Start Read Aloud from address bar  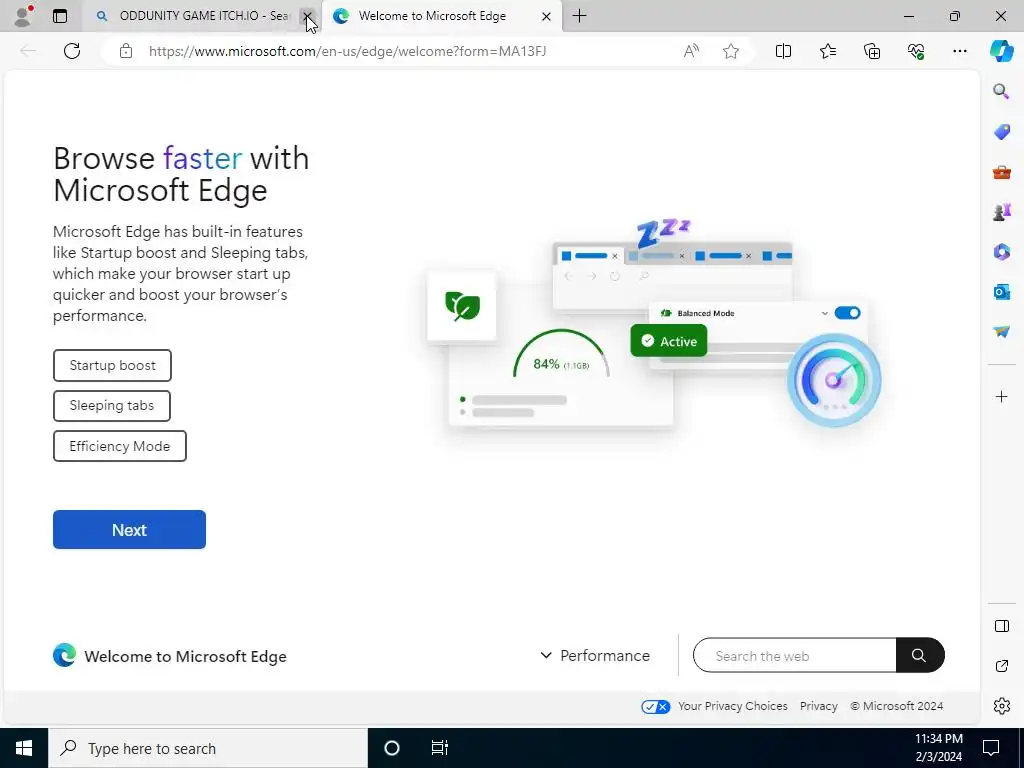click(691, 51)
